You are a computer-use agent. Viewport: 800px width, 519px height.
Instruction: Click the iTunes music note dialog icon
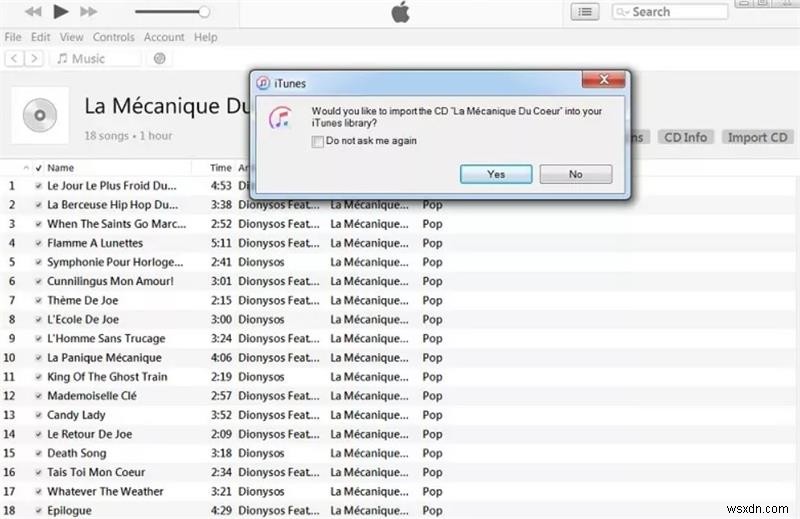280,117
